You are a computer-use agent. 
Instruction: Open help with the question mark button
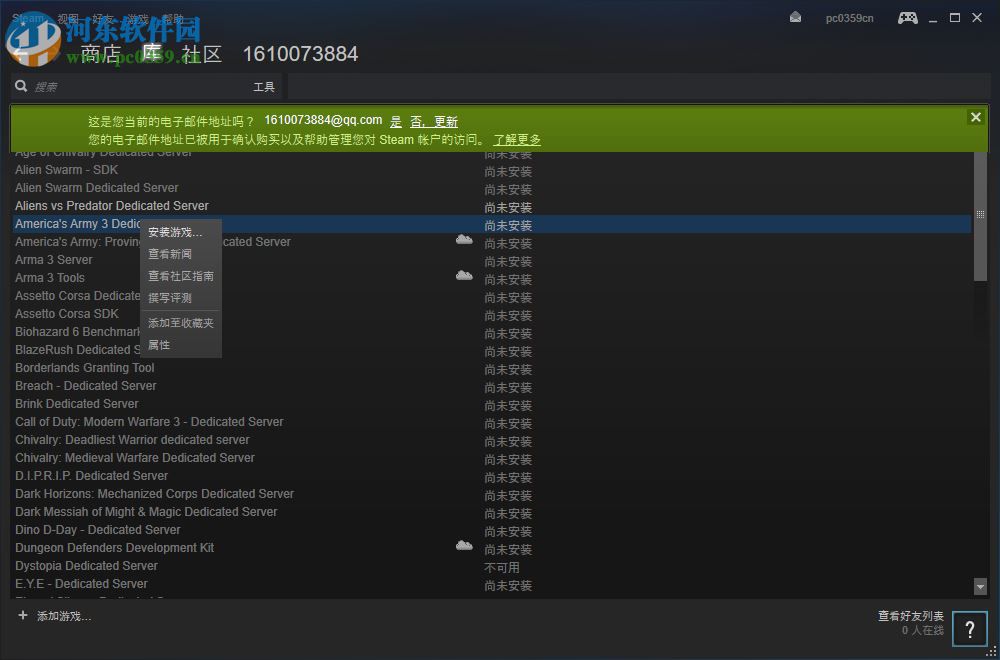pyautogui.click(x=969, y=629)
